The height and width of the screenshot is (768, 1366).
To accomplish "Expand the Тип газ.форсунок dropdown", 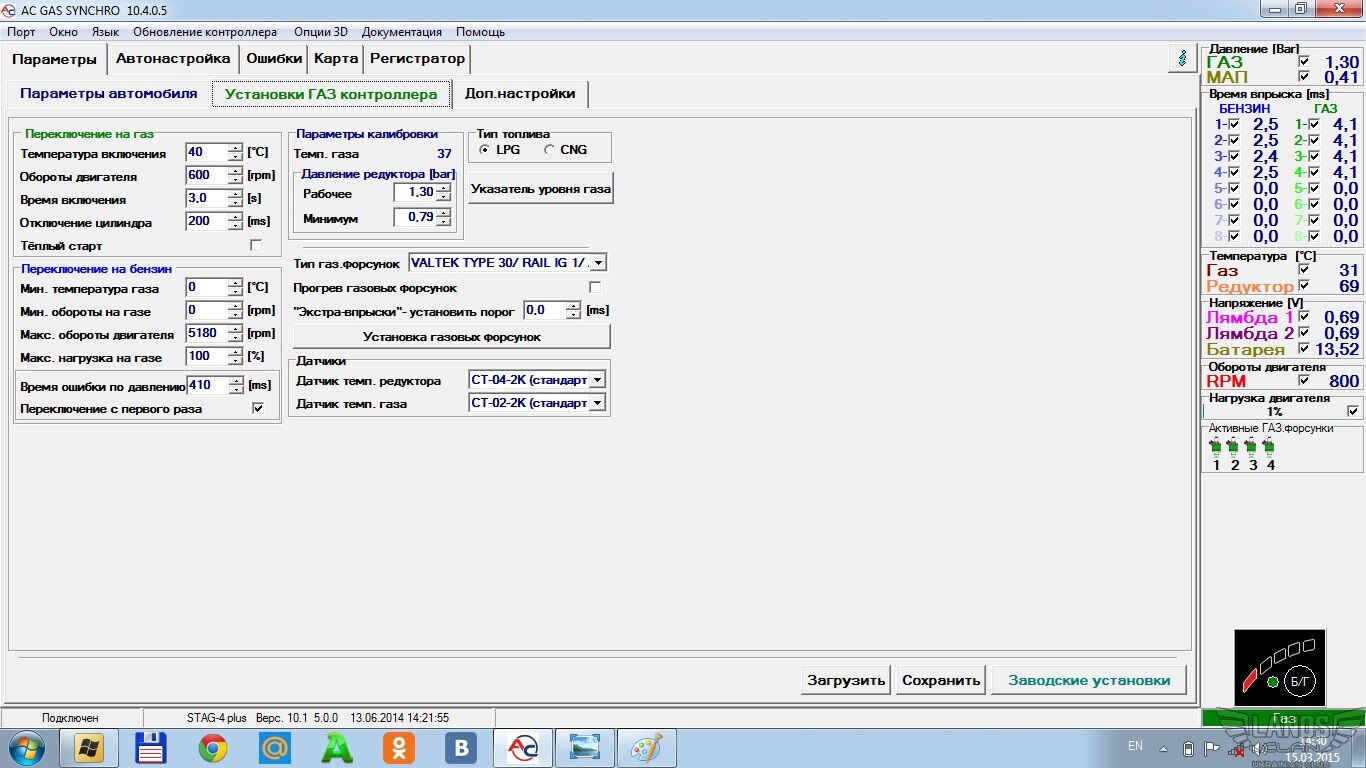I will coord(598,263).
